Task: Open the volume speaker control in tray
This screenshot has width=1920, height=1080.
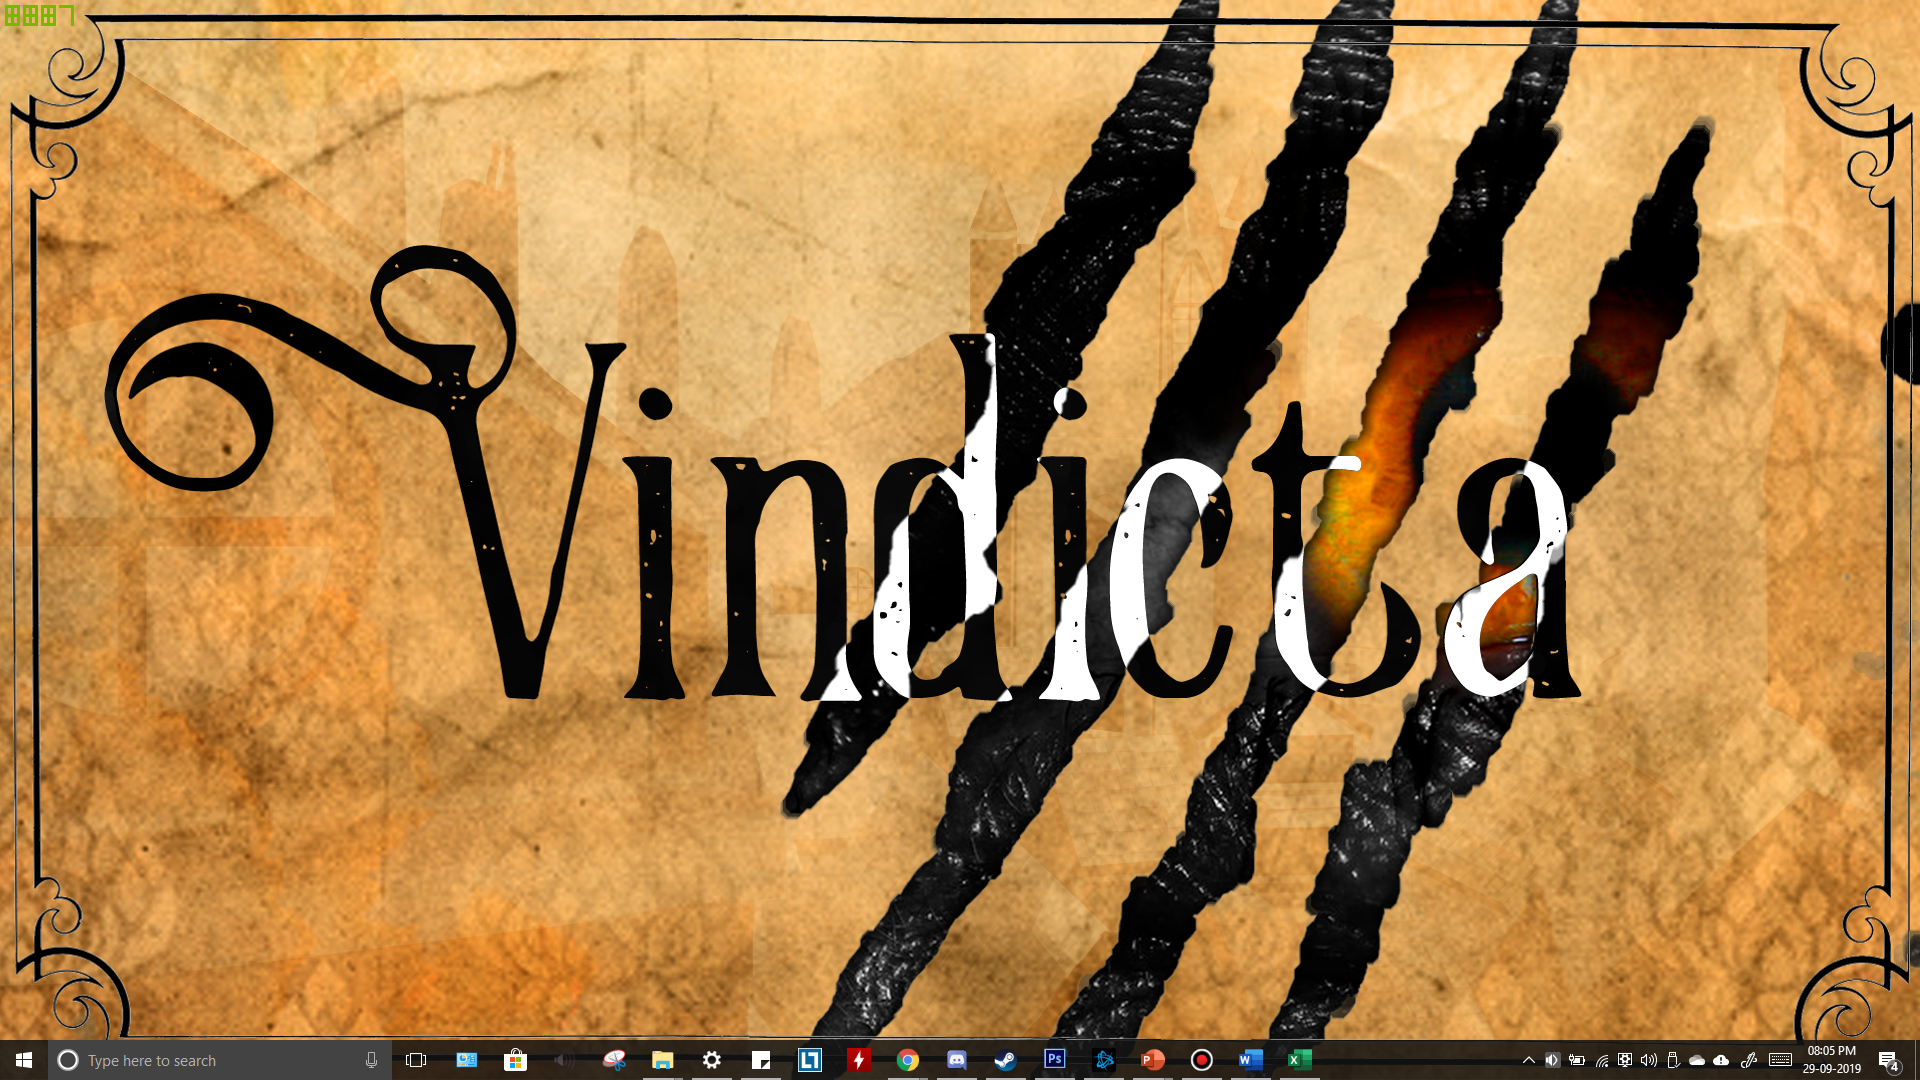Action: tap(1649, 1060)
